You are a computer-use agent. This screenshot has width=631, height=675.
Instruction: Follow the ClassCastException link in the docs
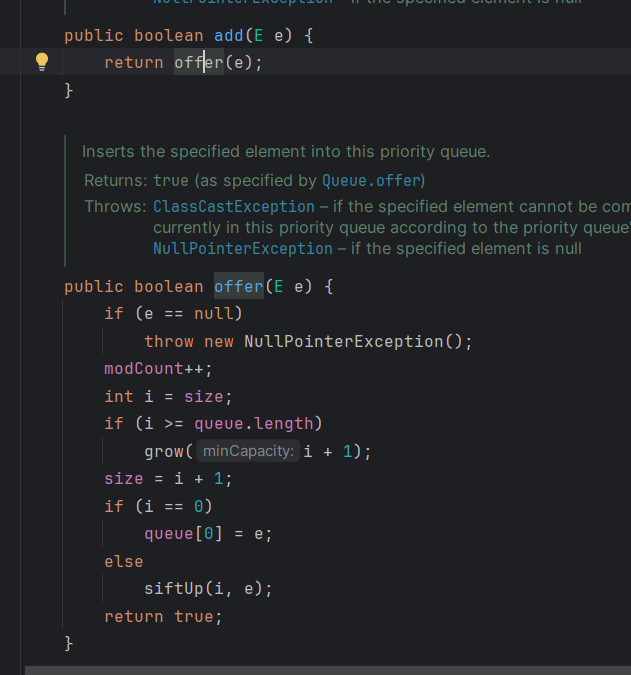click(x=233, y=206)
